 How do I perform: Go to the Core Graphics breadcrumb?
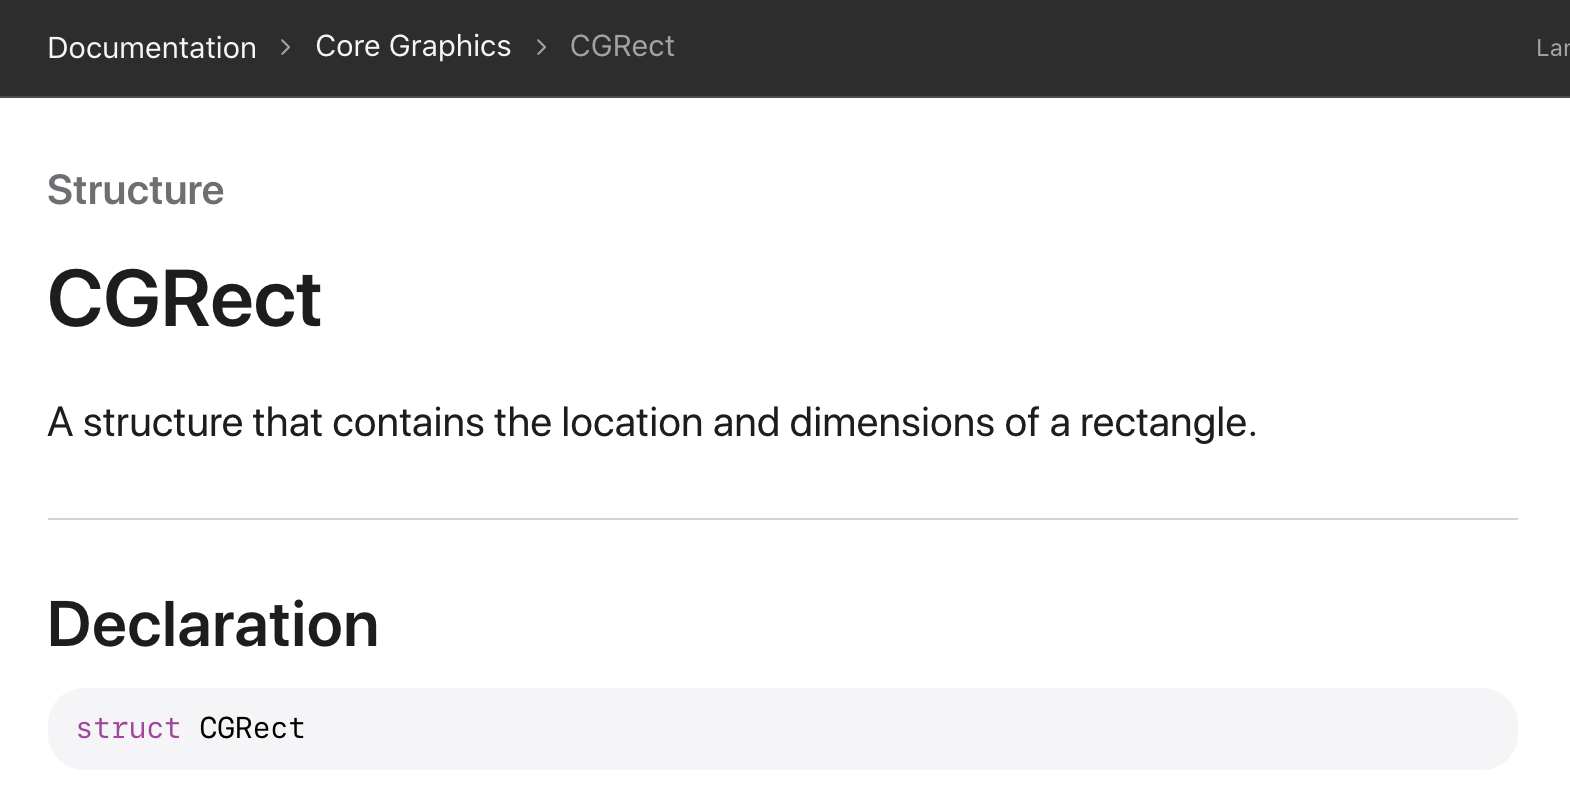click(x=413, y=46)
